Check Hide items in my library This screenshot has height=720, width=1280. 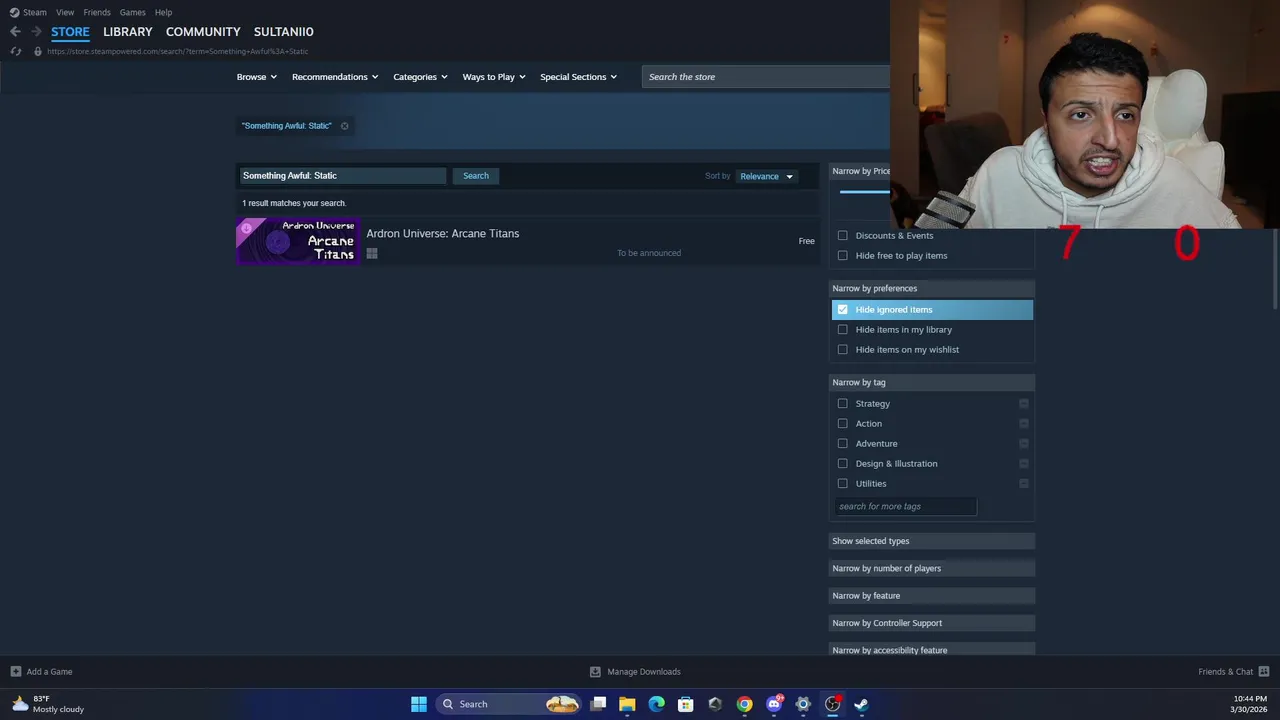pyautogui.click(x=842, y=330)
